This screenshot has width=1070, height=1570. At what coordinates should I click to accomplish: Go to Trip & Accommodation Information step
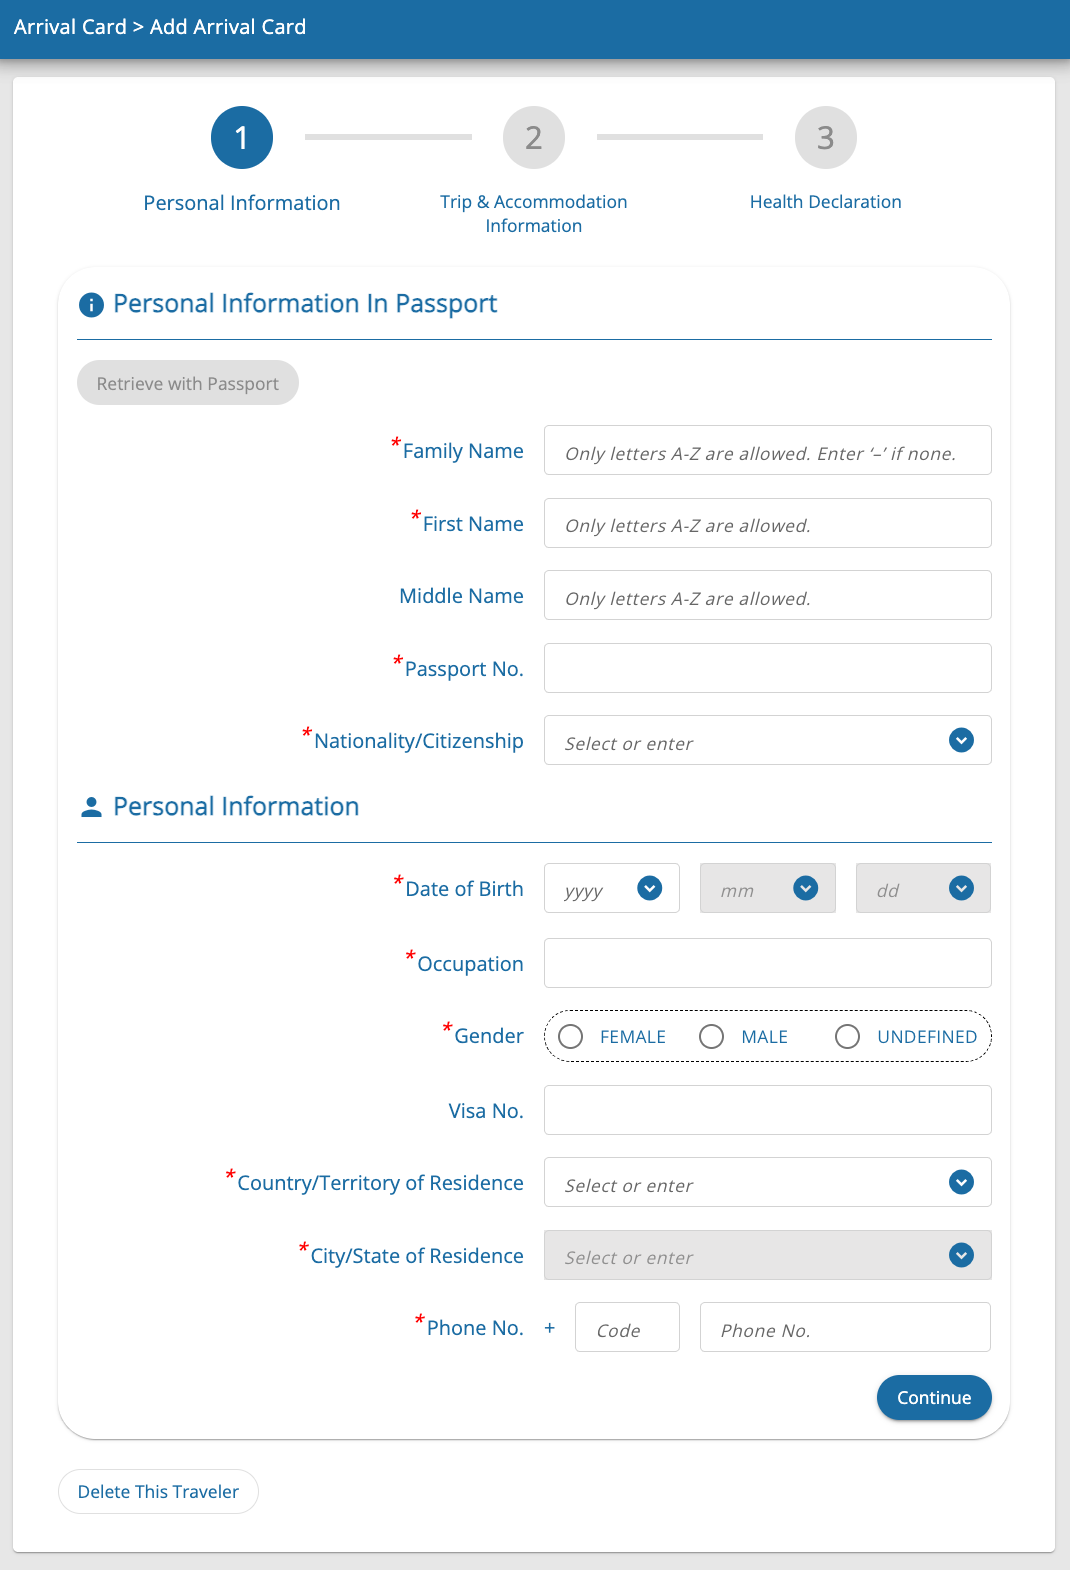click(x=534, y=213)
